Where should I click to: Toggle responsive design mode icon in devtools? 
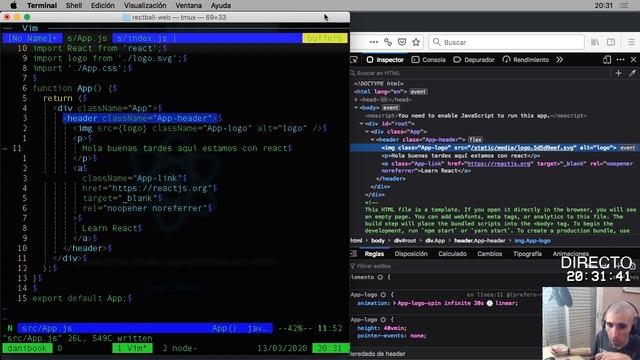point(607,60)
